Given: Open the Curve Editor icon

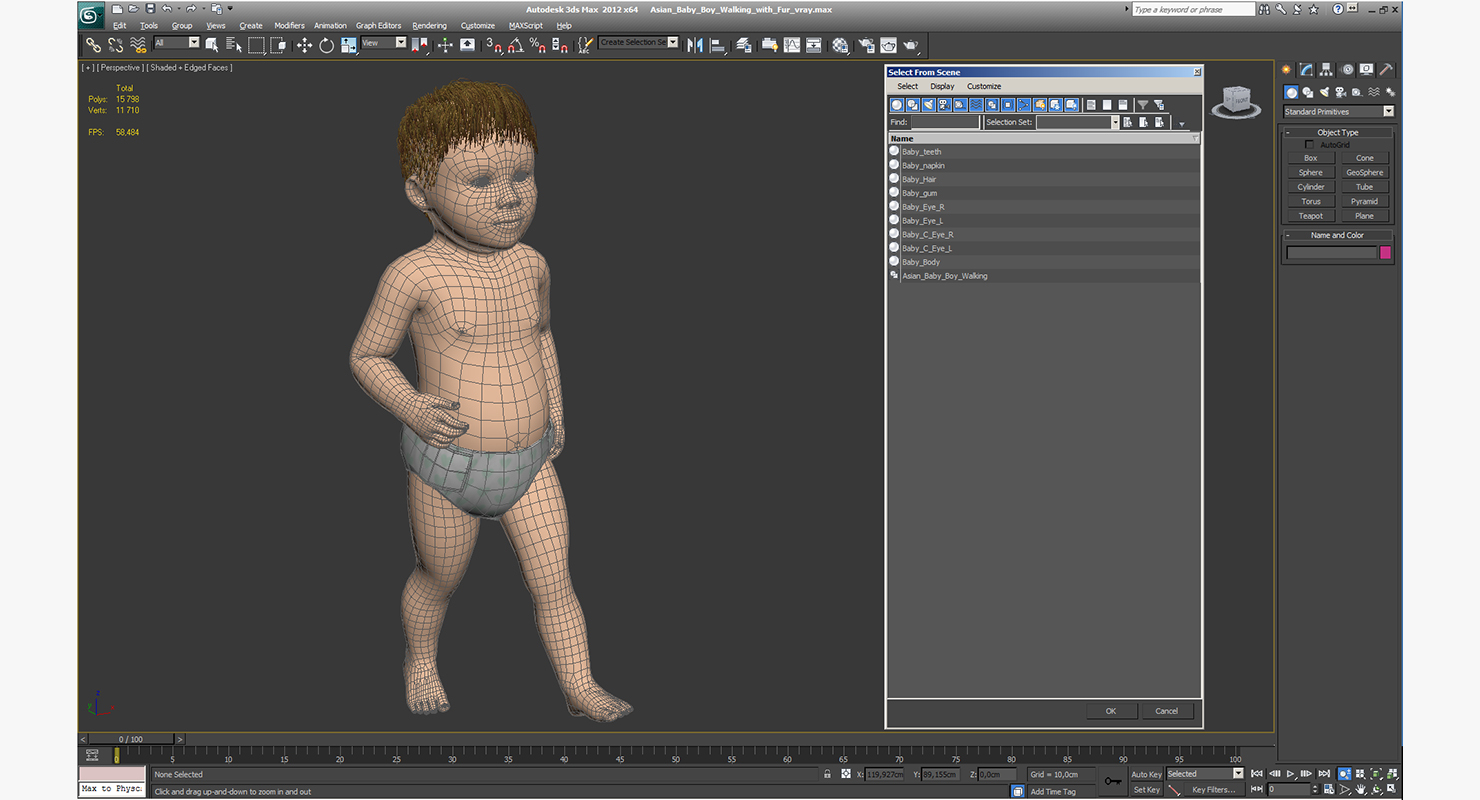Looking at the screenshot, I should (x=792, y=45).
